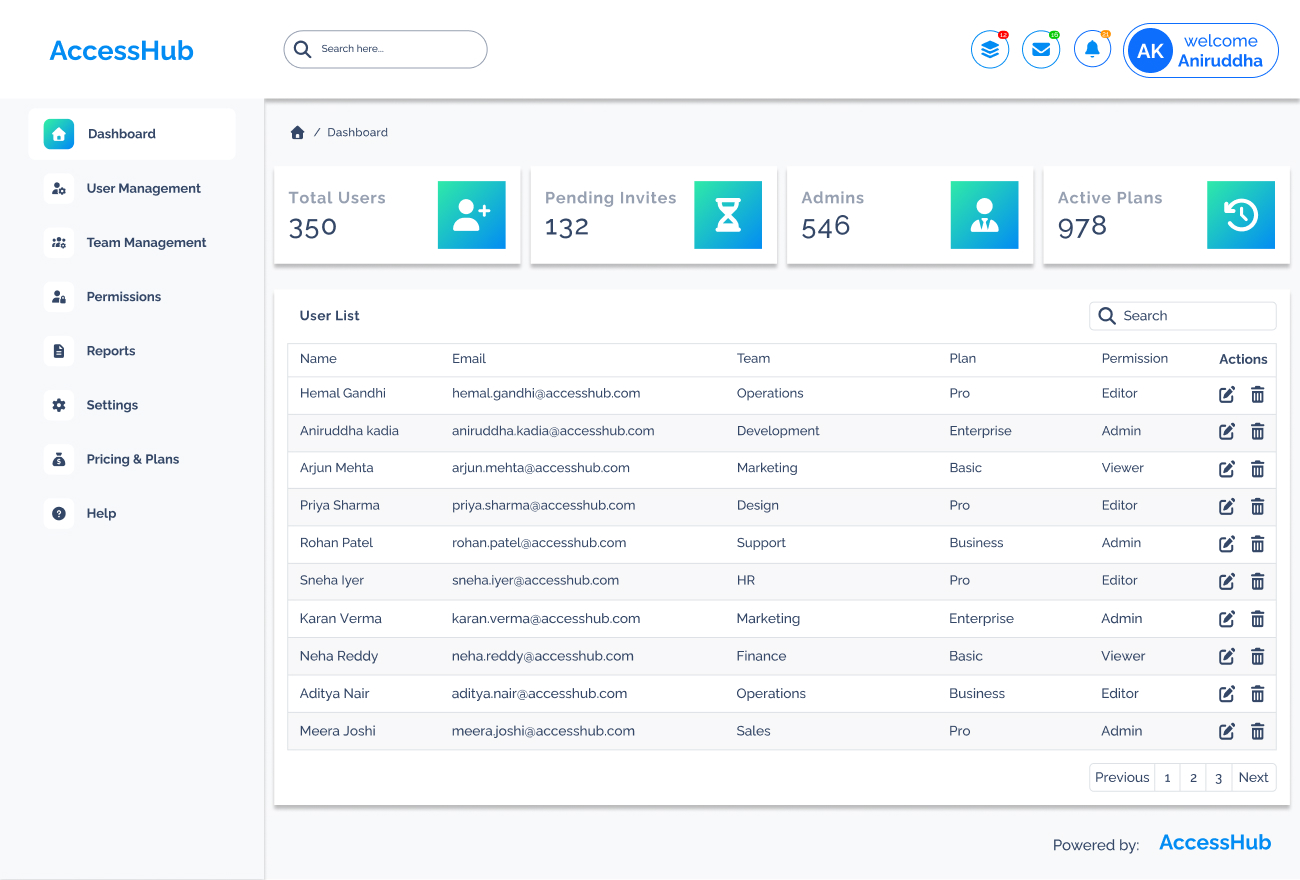Click edit icon for Hemal Gandhi
1300x880 pixels.
(x=1227, y=395)
